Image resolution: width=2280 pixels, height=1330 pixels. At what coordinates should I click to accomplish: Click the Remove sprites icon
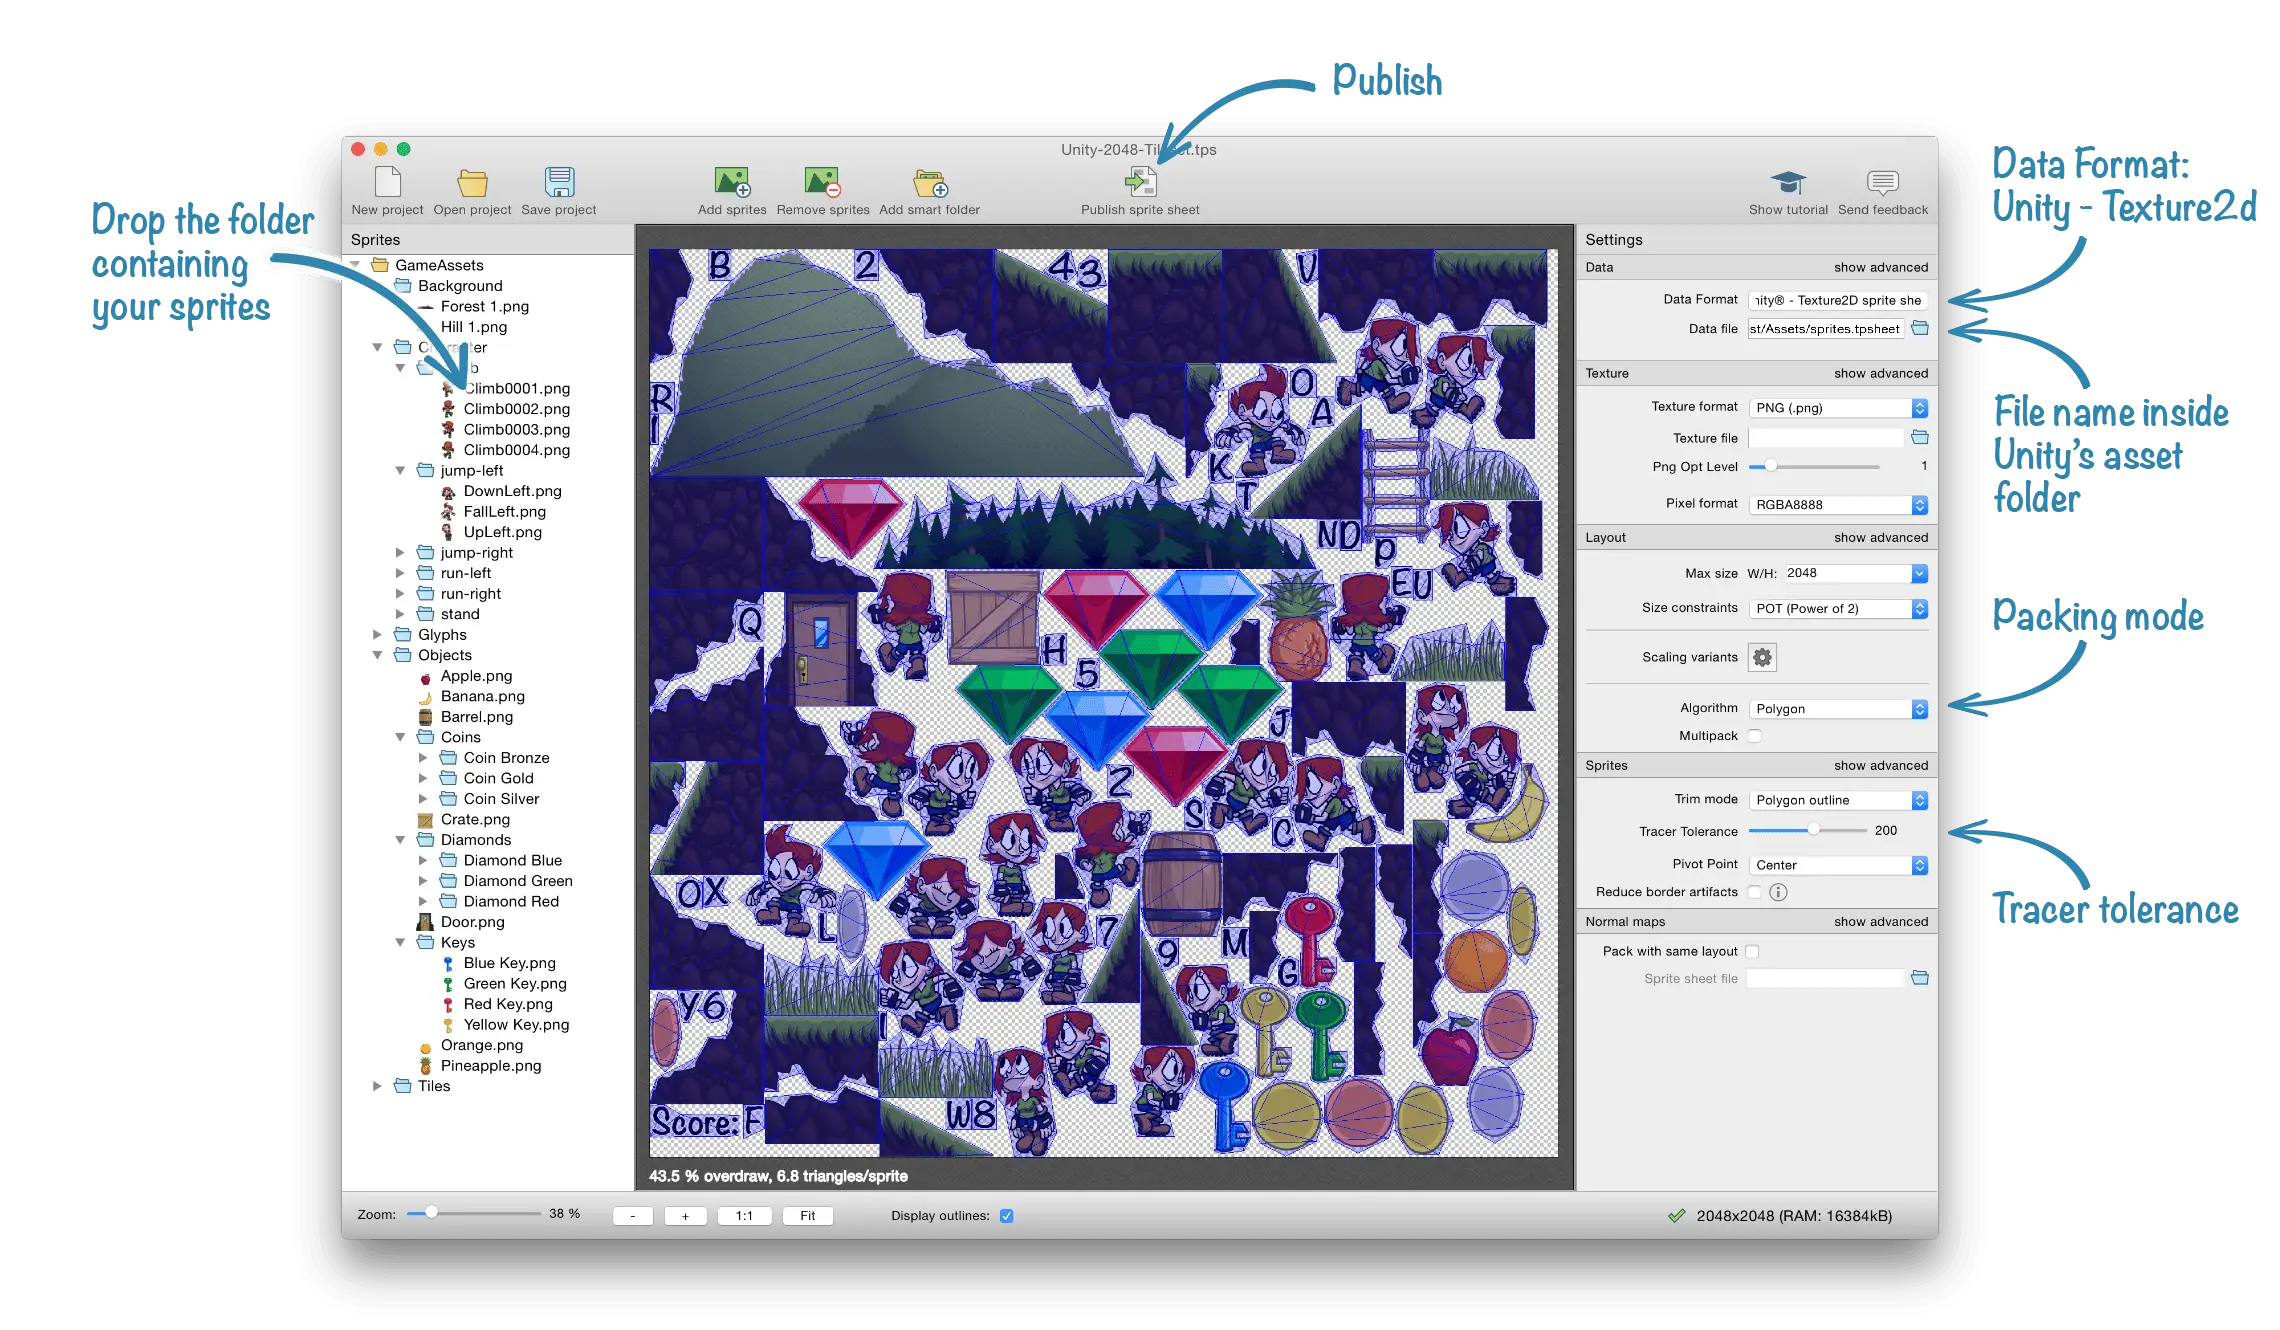coord(823,182)
